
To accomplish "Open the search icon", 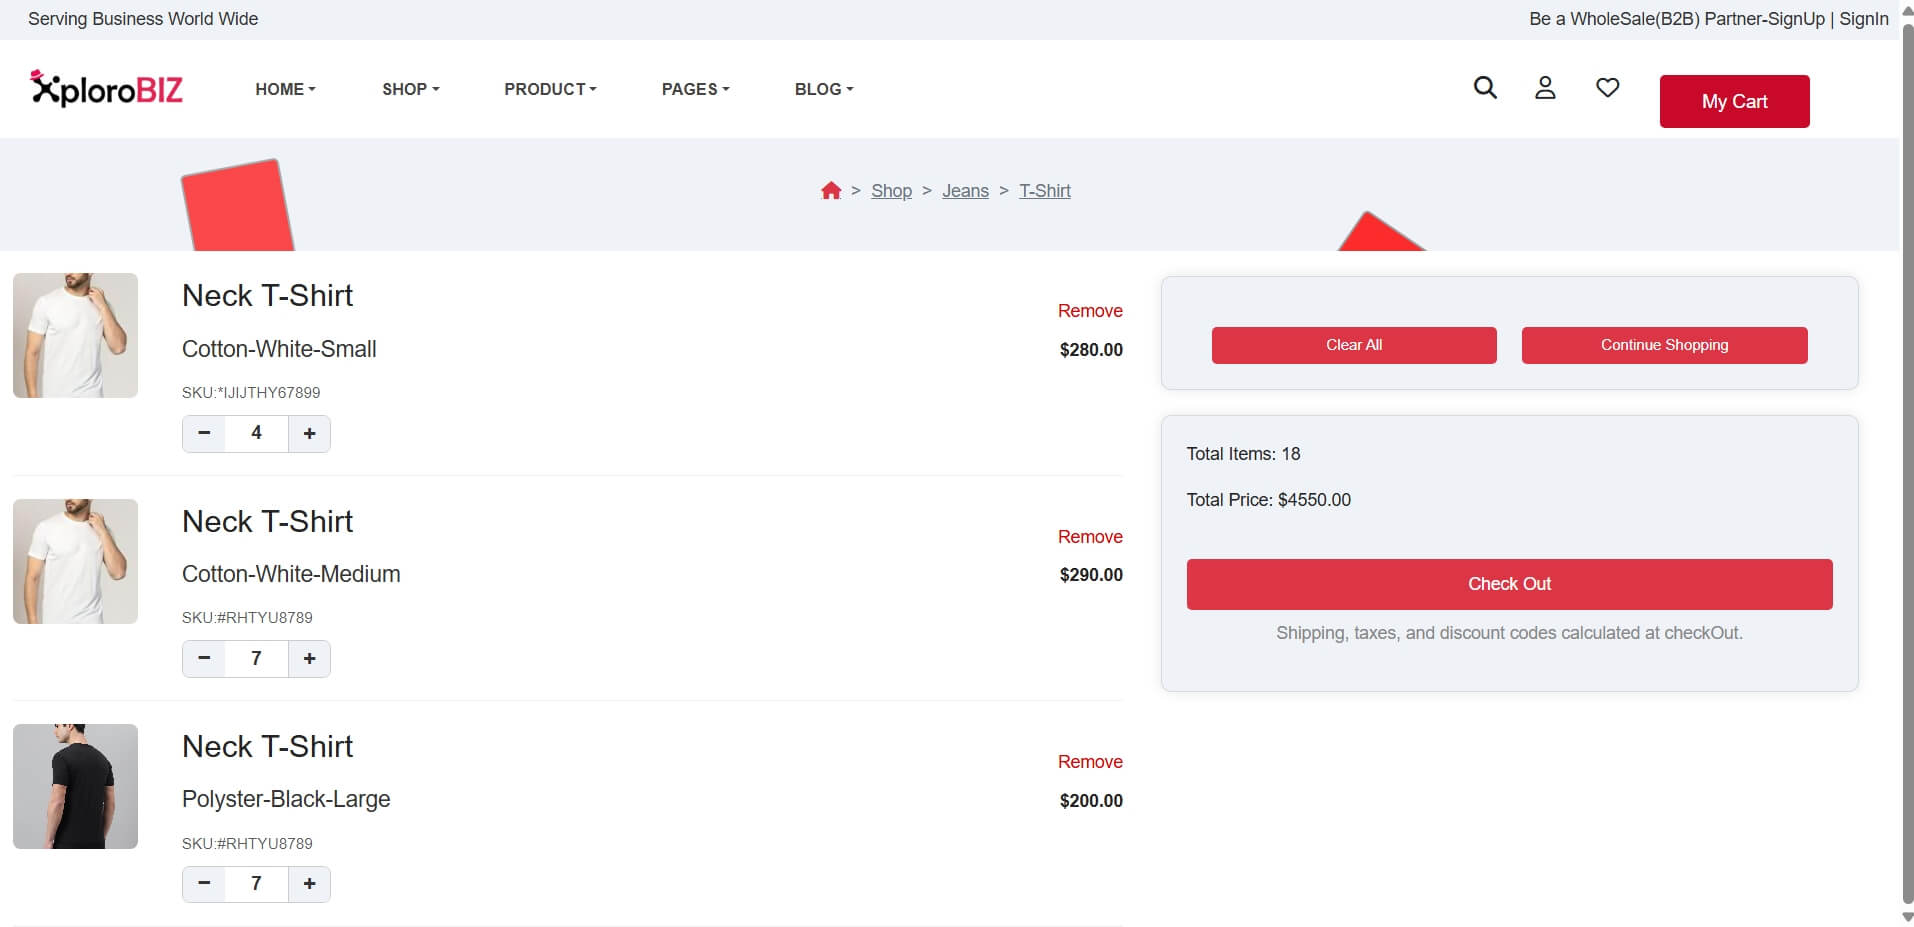I will point(1485,88).
